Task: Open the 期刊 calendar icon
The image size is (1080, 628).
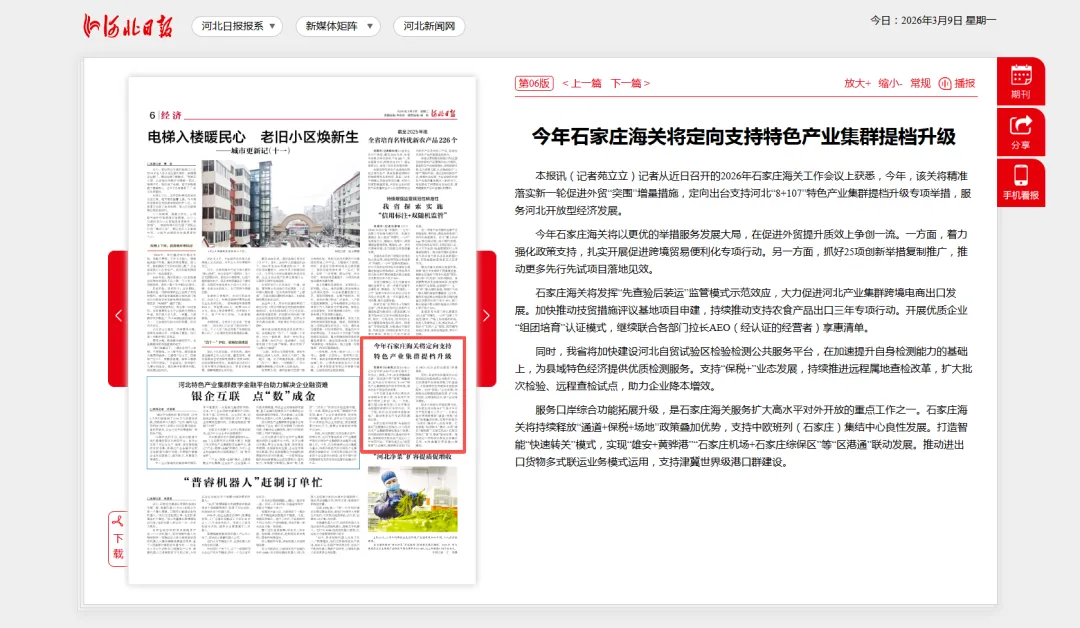Action: click(1021, 81)
